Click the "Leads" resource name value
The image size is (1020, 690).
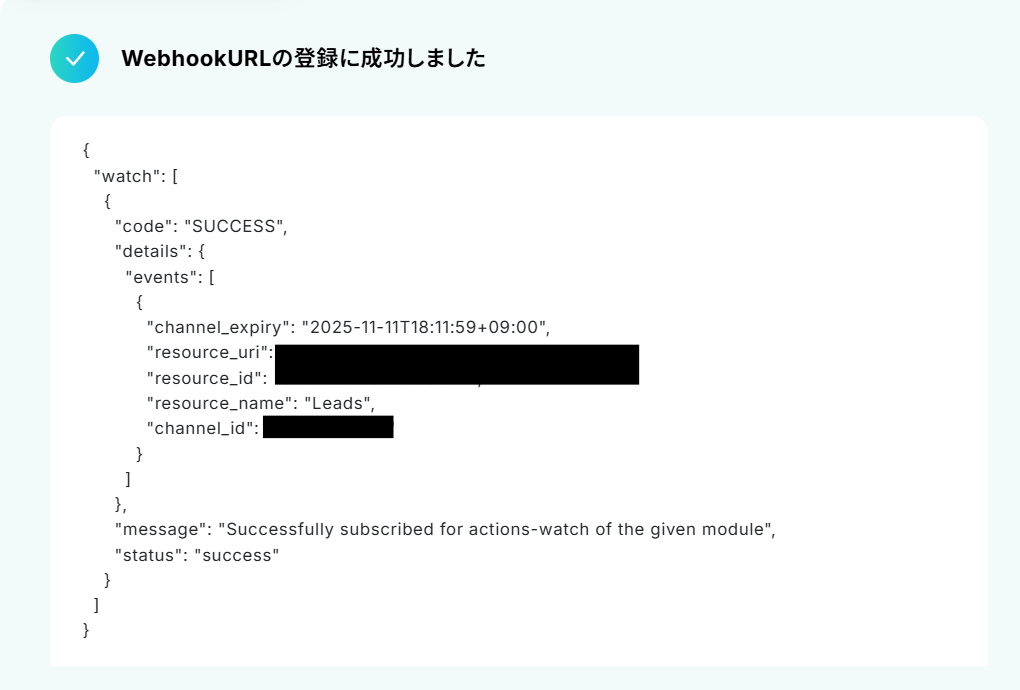(337, 403)
